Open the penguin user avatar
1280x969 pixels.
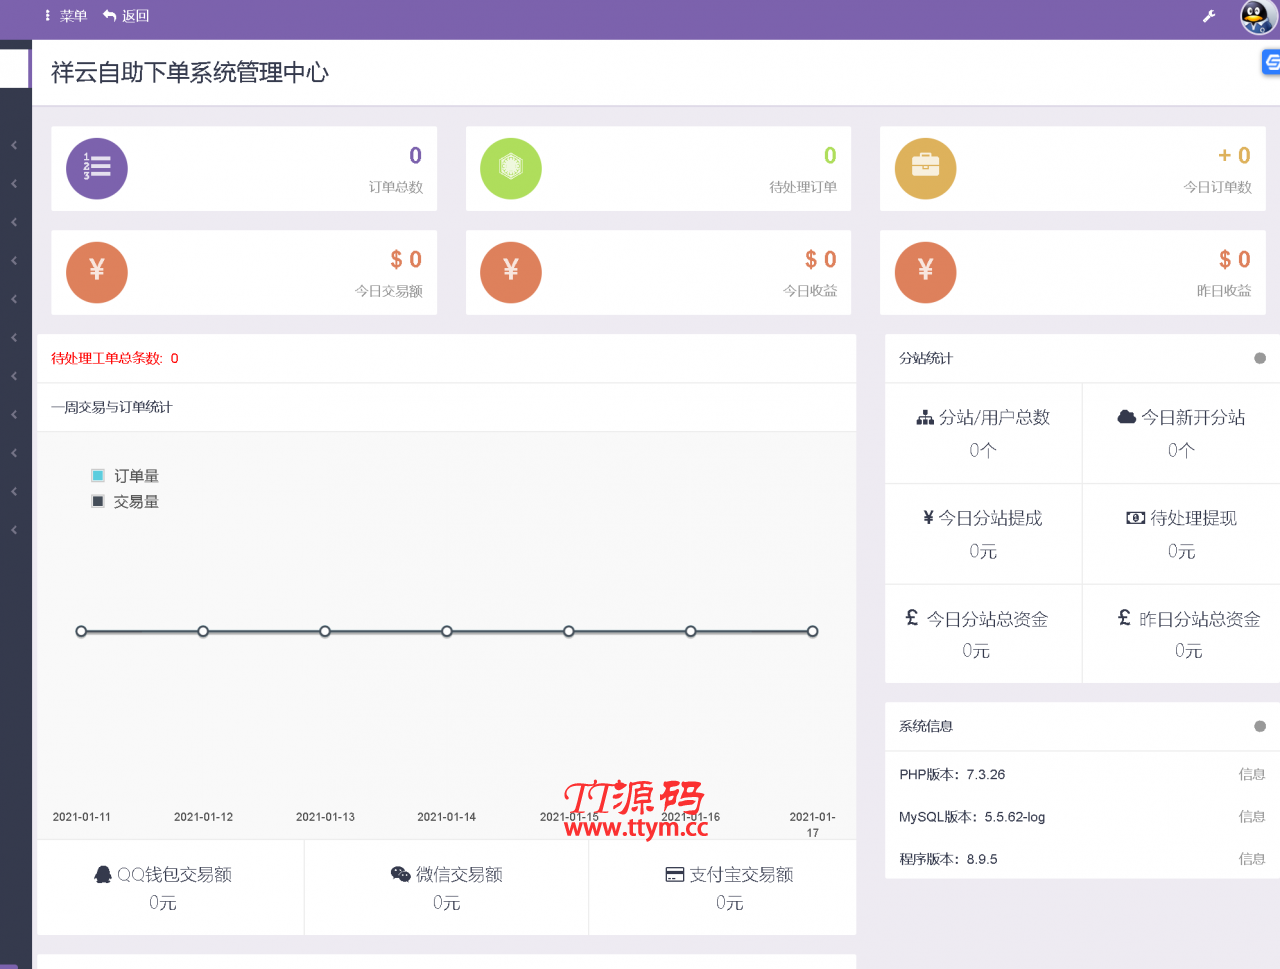[1258, 17]
